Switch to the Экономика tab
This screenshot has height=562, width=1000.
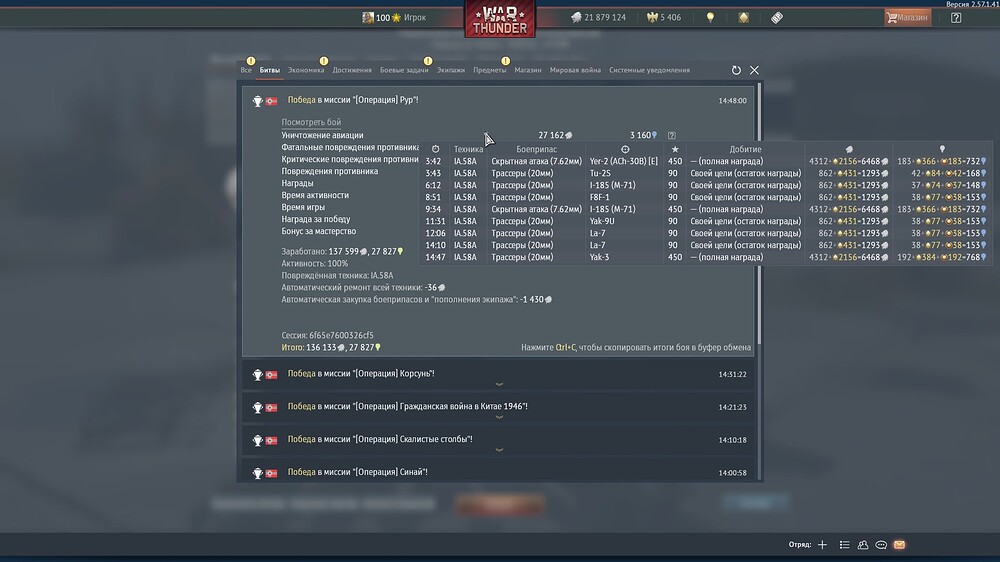coord(305,70)
